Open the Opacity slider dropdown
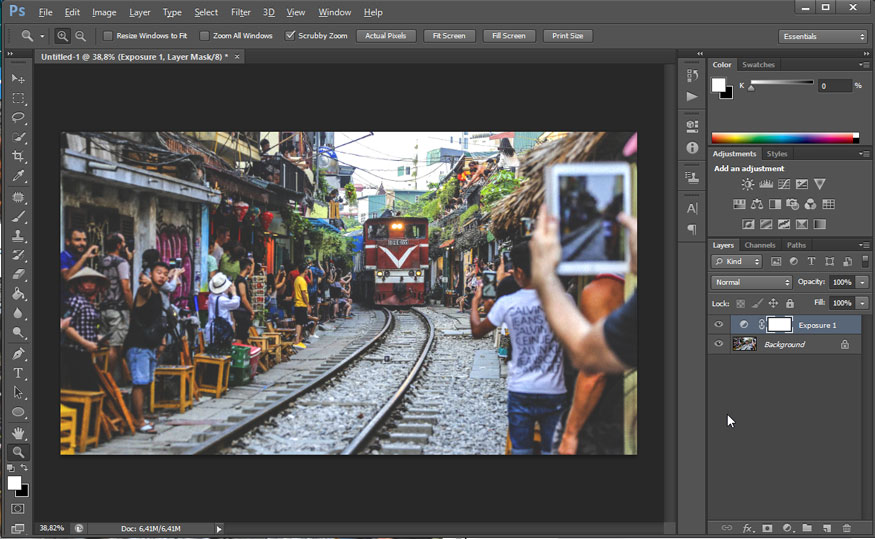 pyautogui.click(x=863, y=282)
